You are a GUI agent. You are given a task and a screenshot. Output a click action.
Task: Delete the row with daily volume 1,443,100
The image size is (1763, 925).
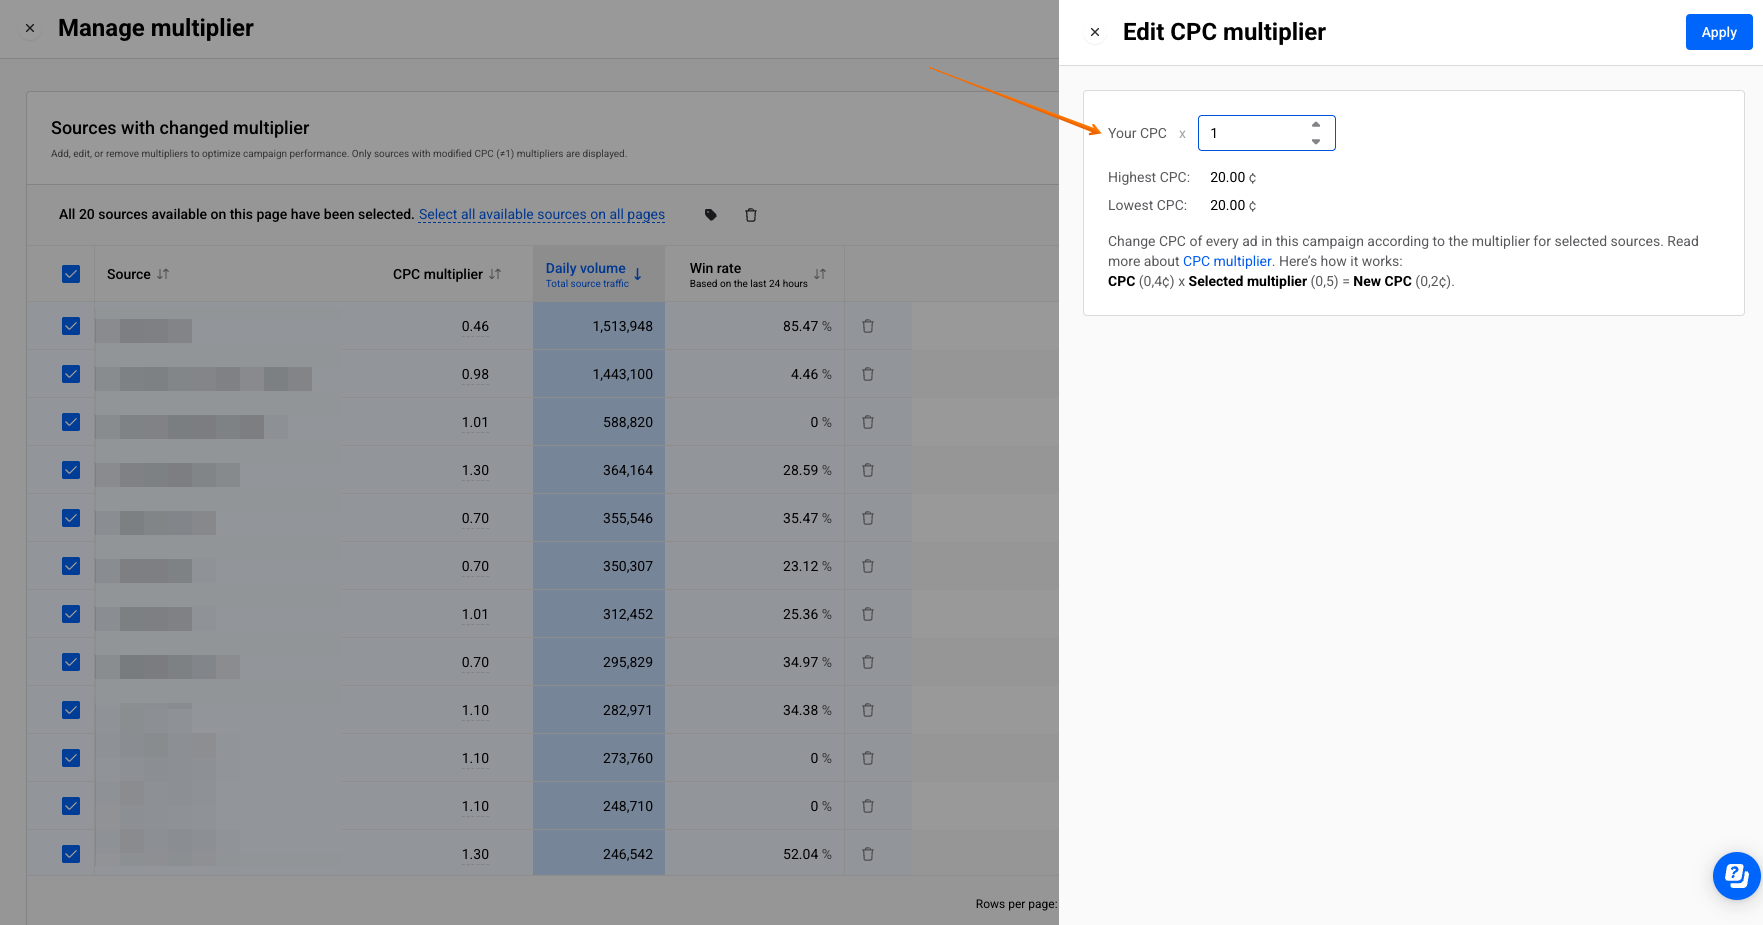pos(868,374)
